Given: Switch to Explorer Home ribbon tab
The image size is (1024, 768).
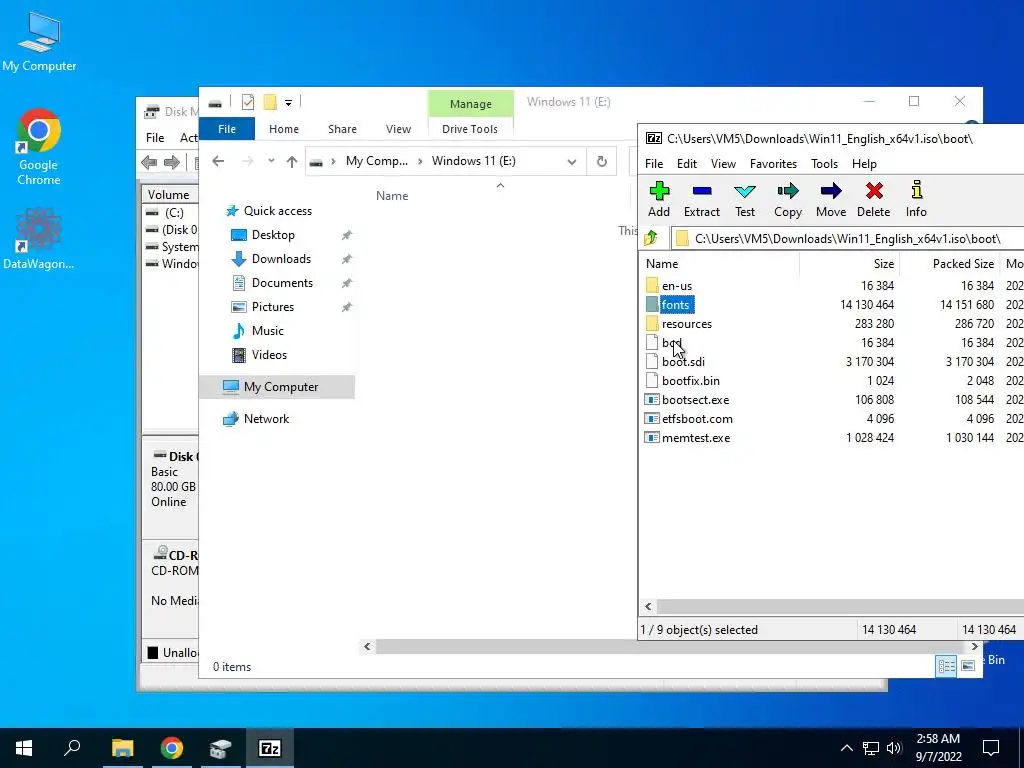Looking at the screenshot, I should click(x=283, y=129).
